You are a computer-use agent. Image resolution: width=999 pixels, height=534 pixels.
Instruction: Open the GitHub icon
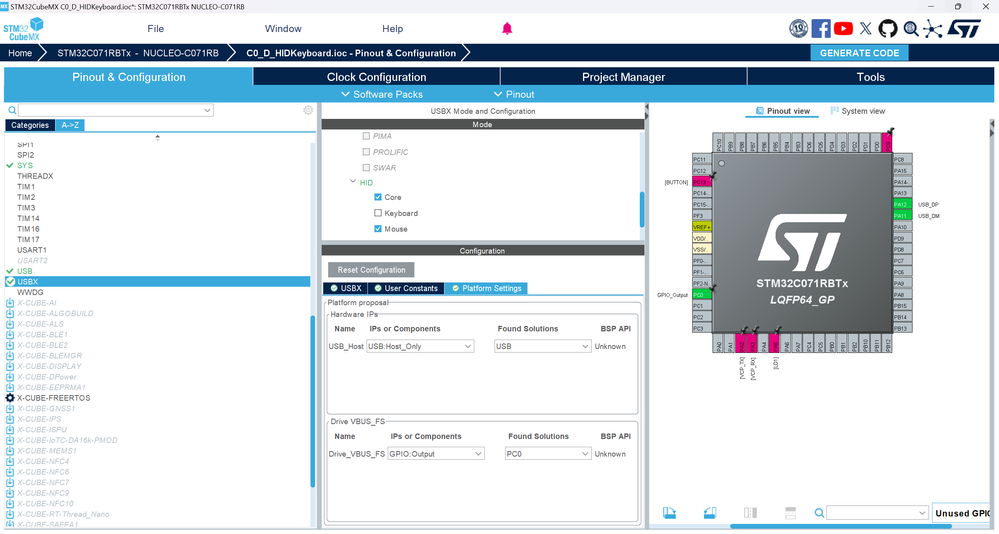888,29
